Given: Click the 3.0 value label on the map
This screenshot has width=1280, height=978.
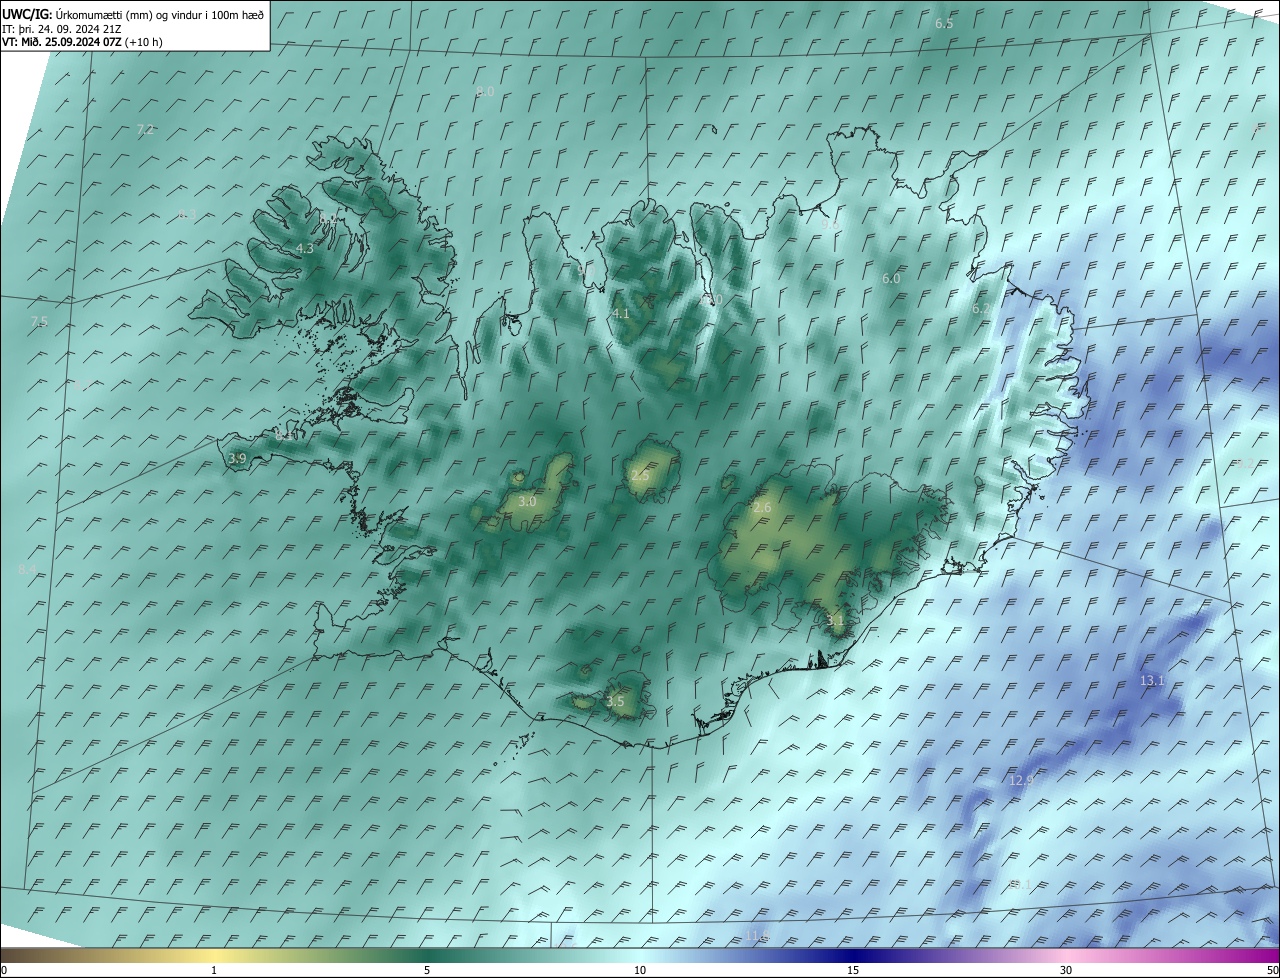Looking at the screenshot, I should [527, 501].
